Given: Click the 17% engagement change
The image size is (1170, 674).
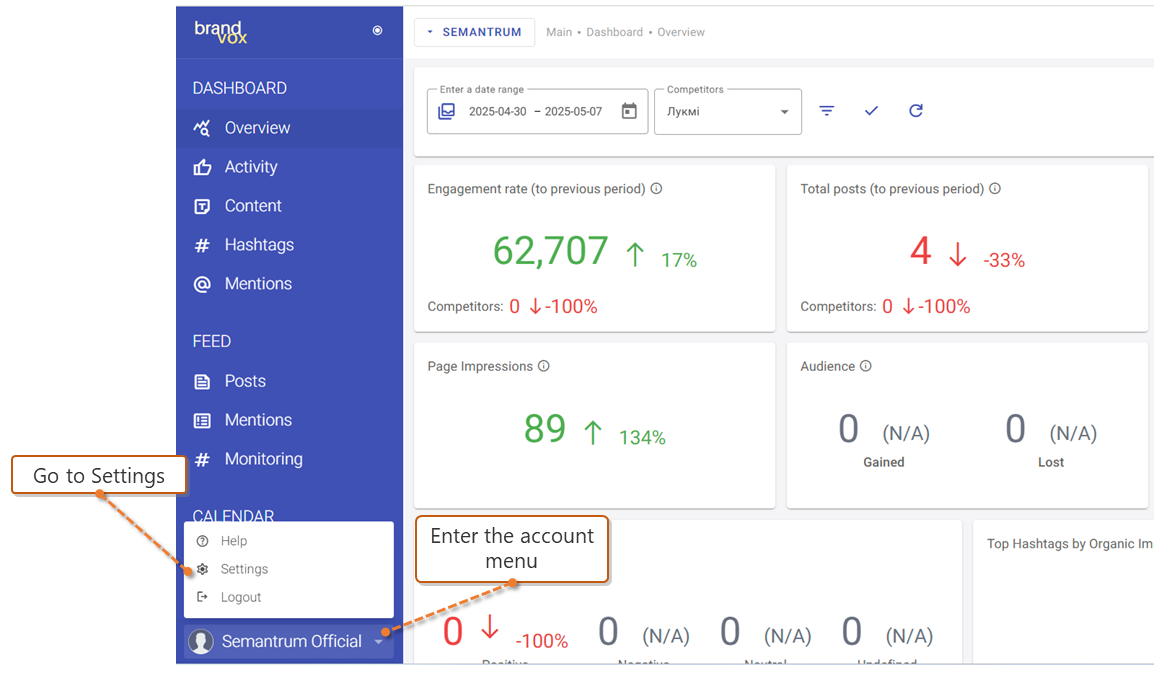Looking at the screenshot, I should 679,260.
